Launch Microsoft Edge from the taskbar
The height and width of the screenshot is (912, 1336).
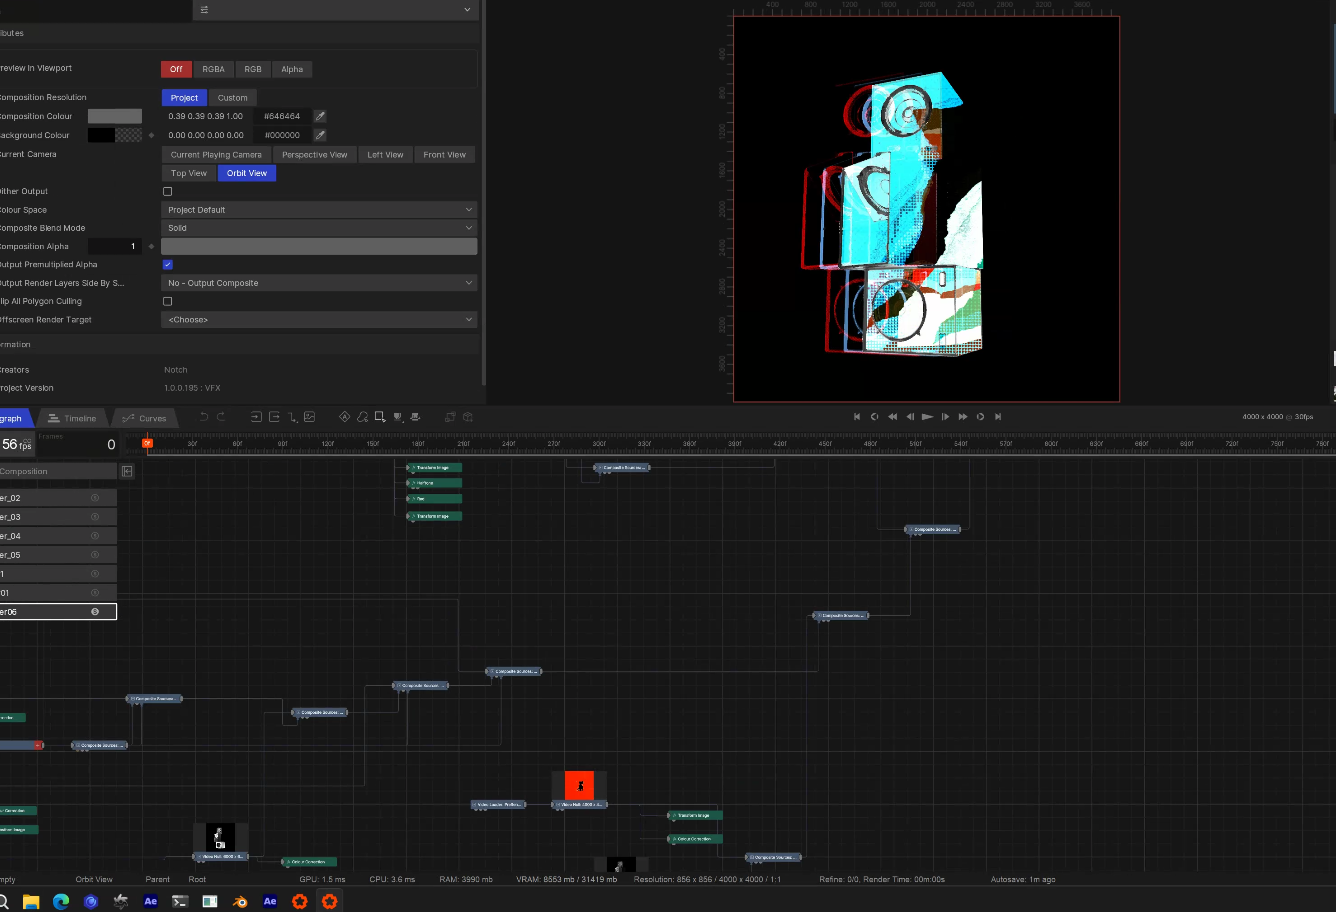tap(61, 901)
